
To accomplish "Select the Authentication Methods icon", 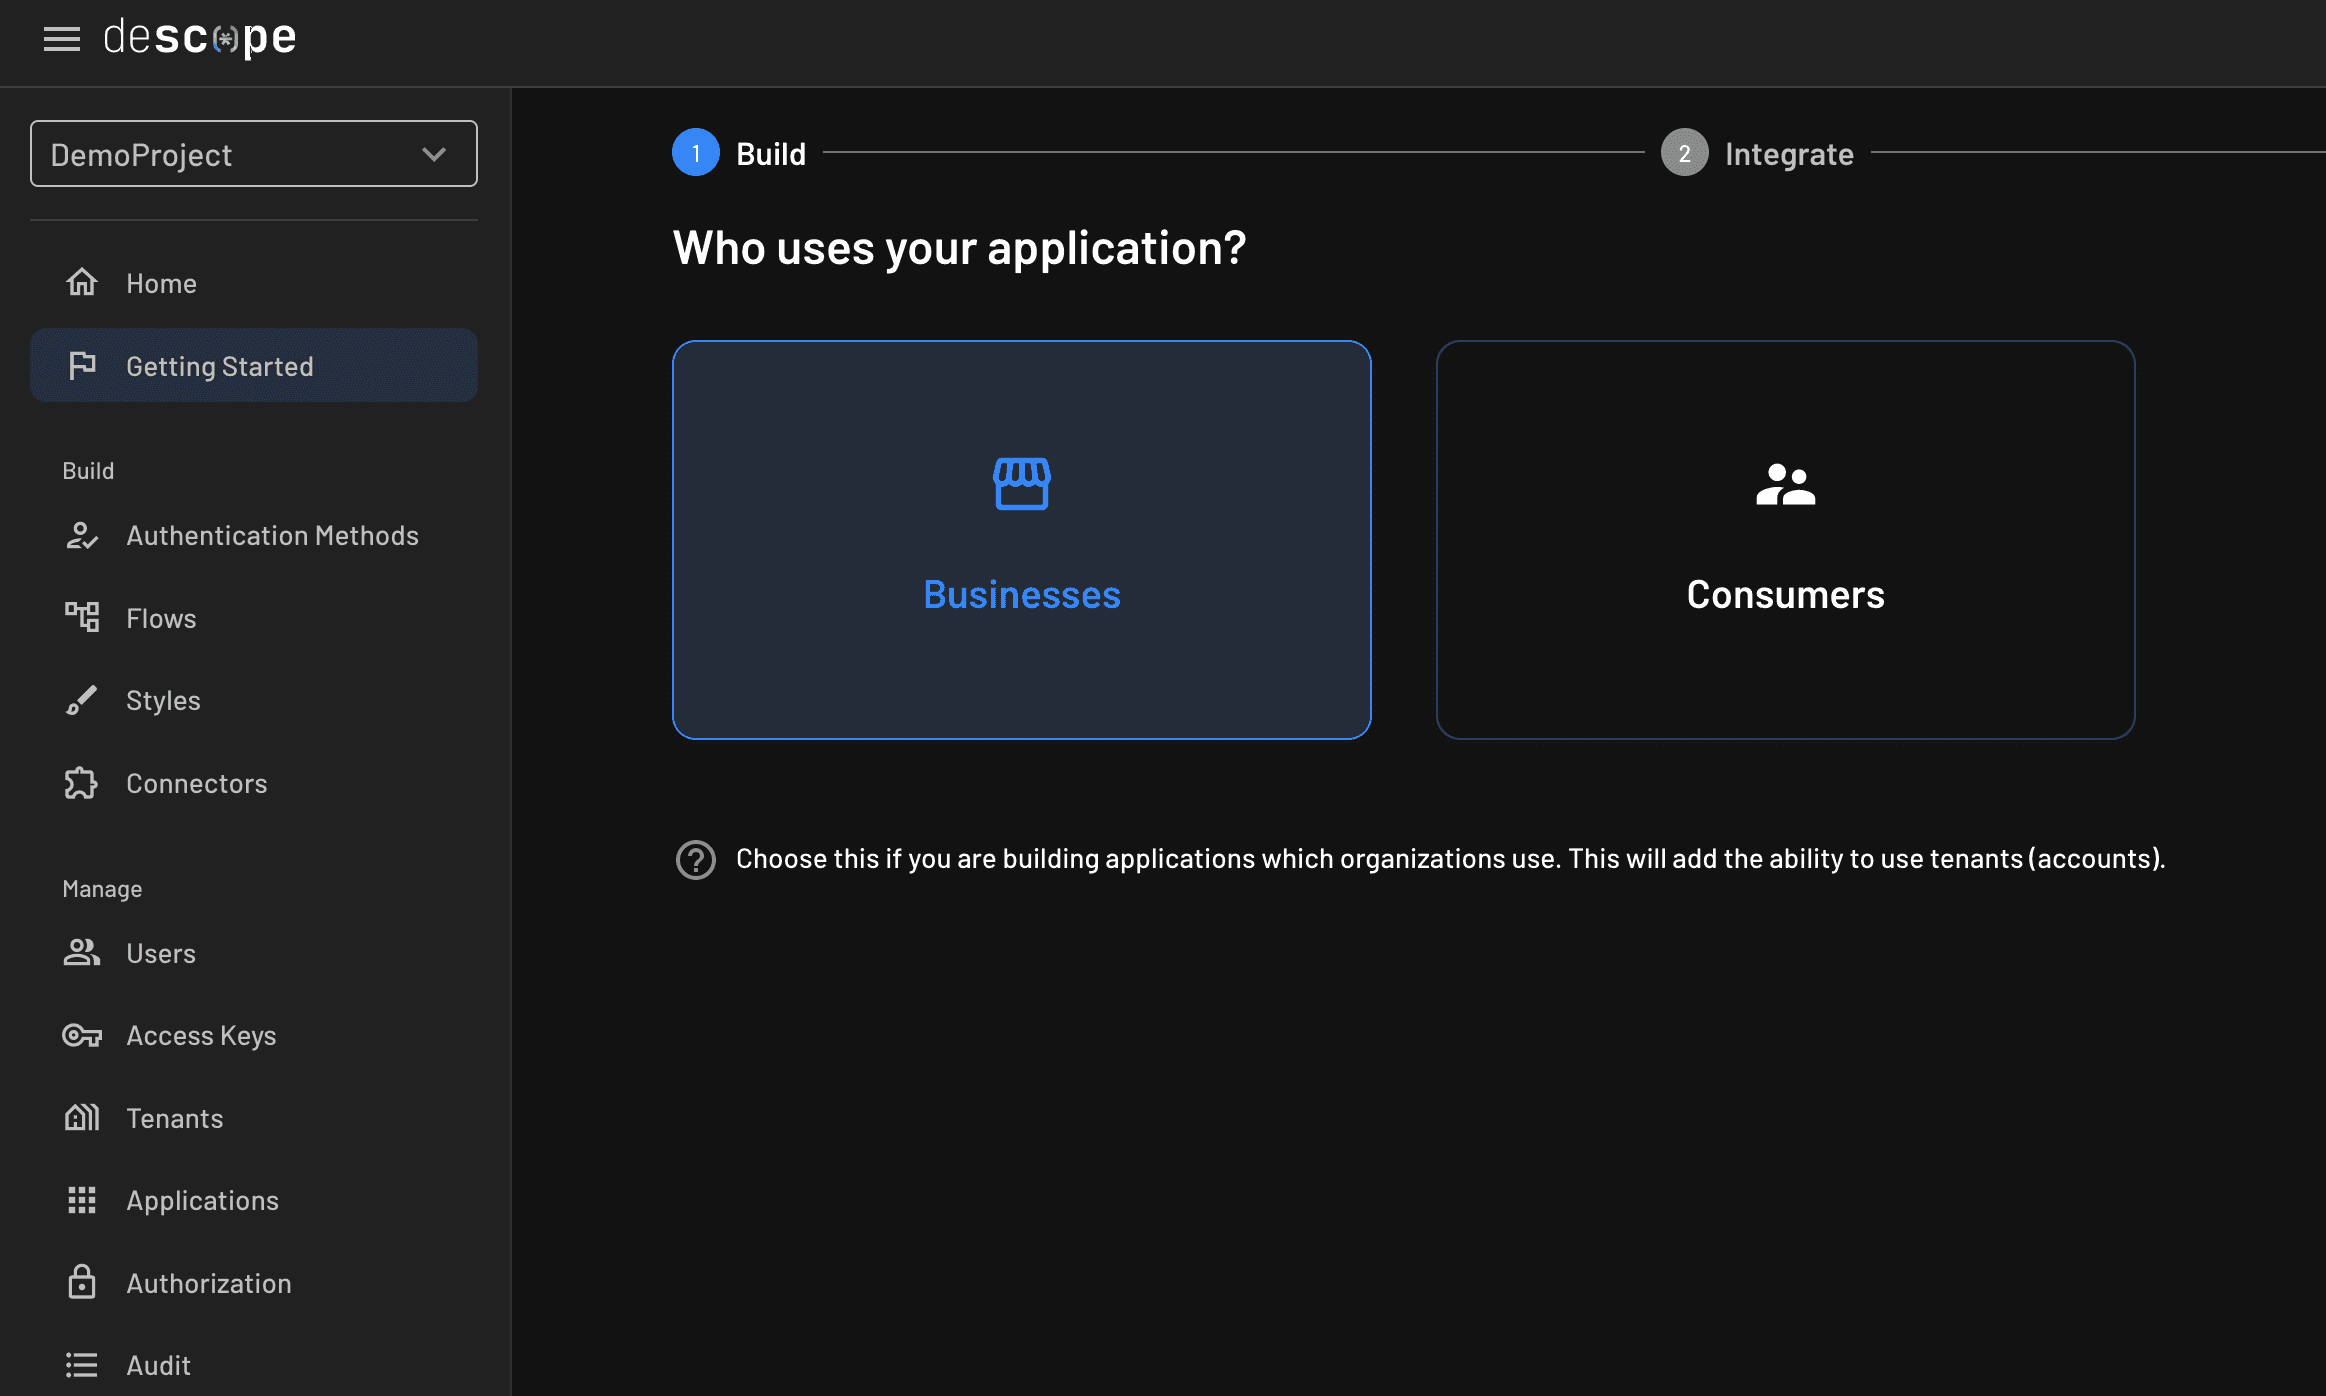I will point(82,536).
